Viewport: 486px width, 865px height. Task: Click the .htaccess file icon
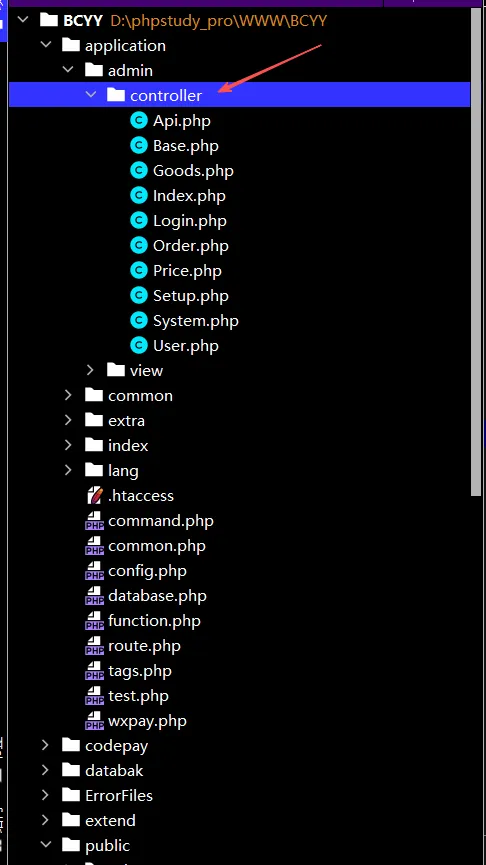click(94, 495)
